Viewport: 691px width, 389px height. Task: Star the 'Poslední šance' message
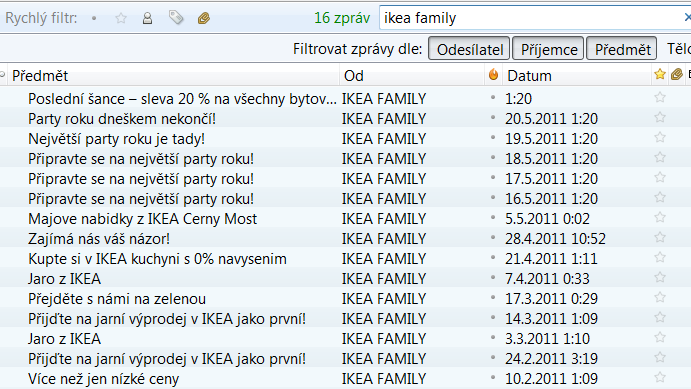point(660,97)
